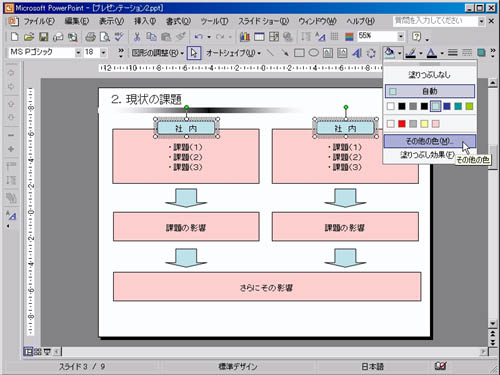
Task: Click the Cut scissors icon
Action: [137, 37]
